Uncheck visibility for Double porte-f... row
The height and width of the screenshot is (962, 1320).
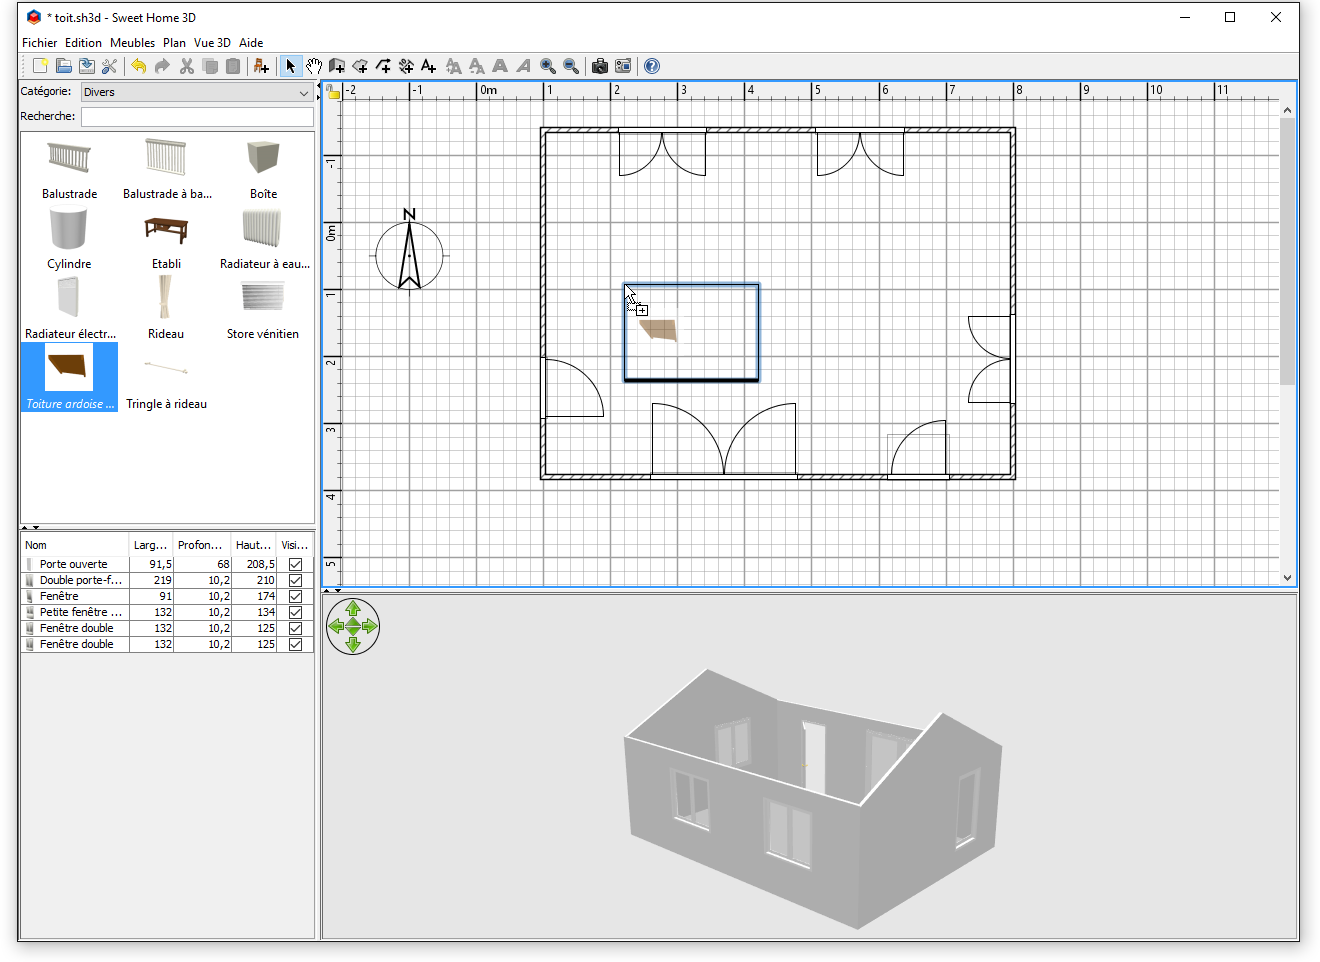click(x=295, y=580)
